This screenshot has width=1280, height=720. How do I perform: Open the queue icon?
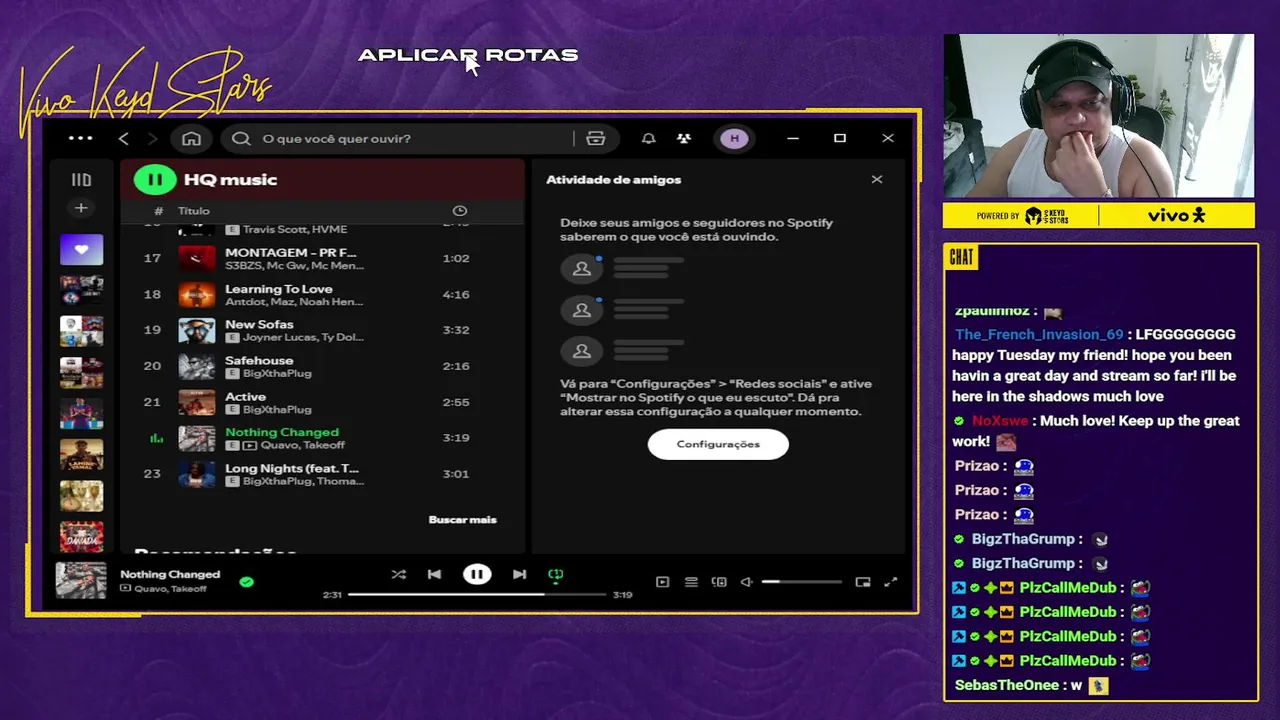(x=691, y=582)
